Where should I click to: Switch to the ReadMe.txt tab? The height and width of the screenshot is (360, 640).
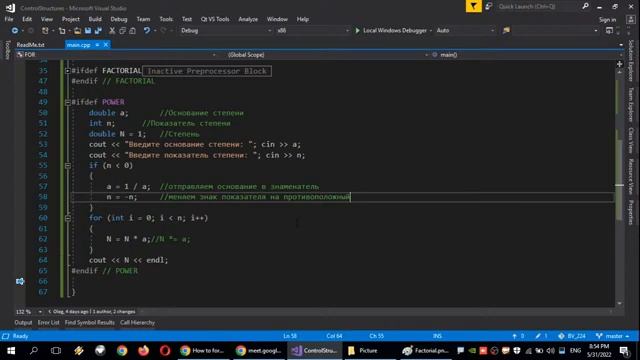(31, 45)
